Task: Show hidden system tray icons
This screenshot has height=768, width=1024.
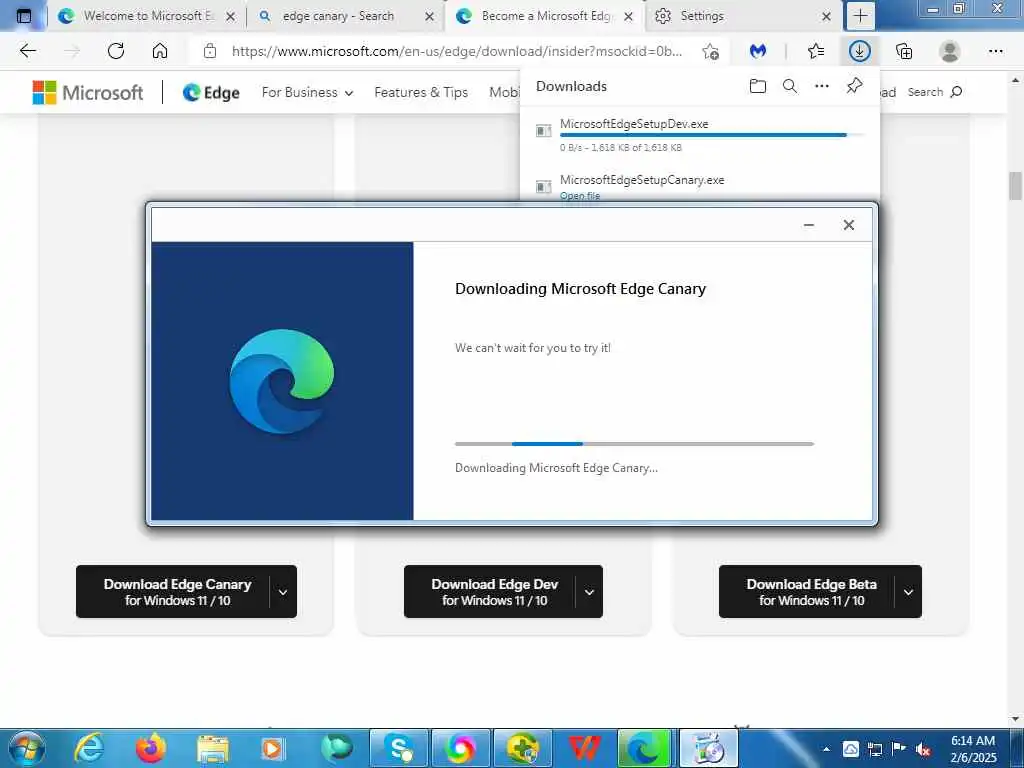Action: (826, 749)
